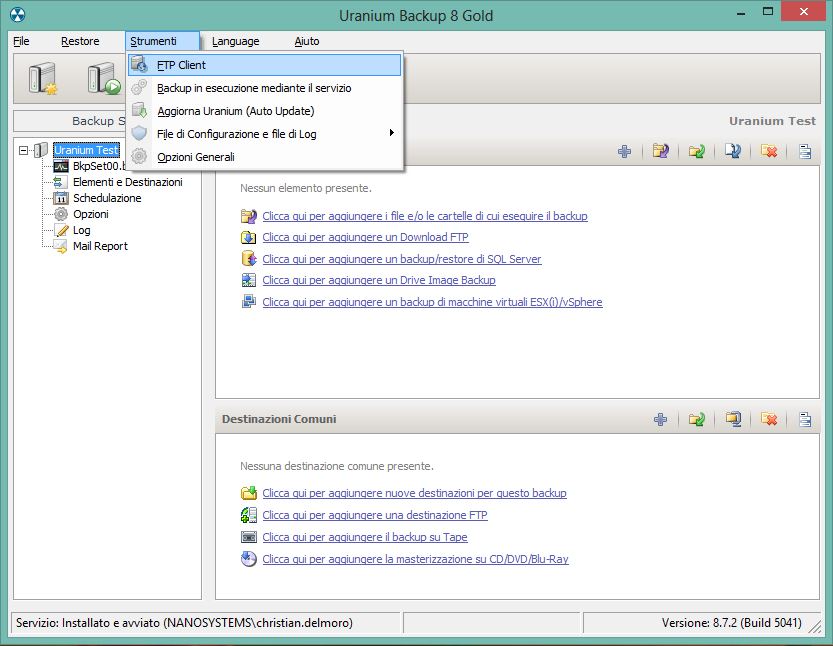The image size is (833, 646).
Task: Click the ESX(i)/vSphere virtual machine backup link
Action: click(432, 302)
